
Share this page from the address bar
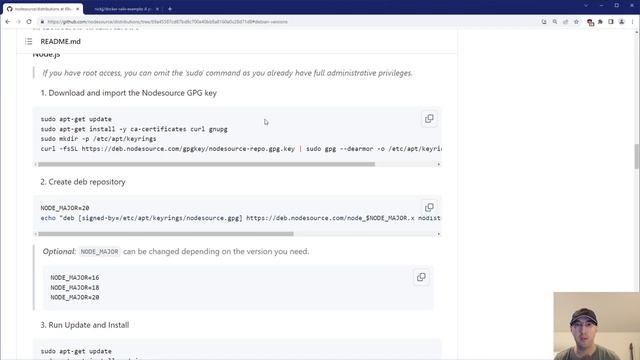pos(565,22)
